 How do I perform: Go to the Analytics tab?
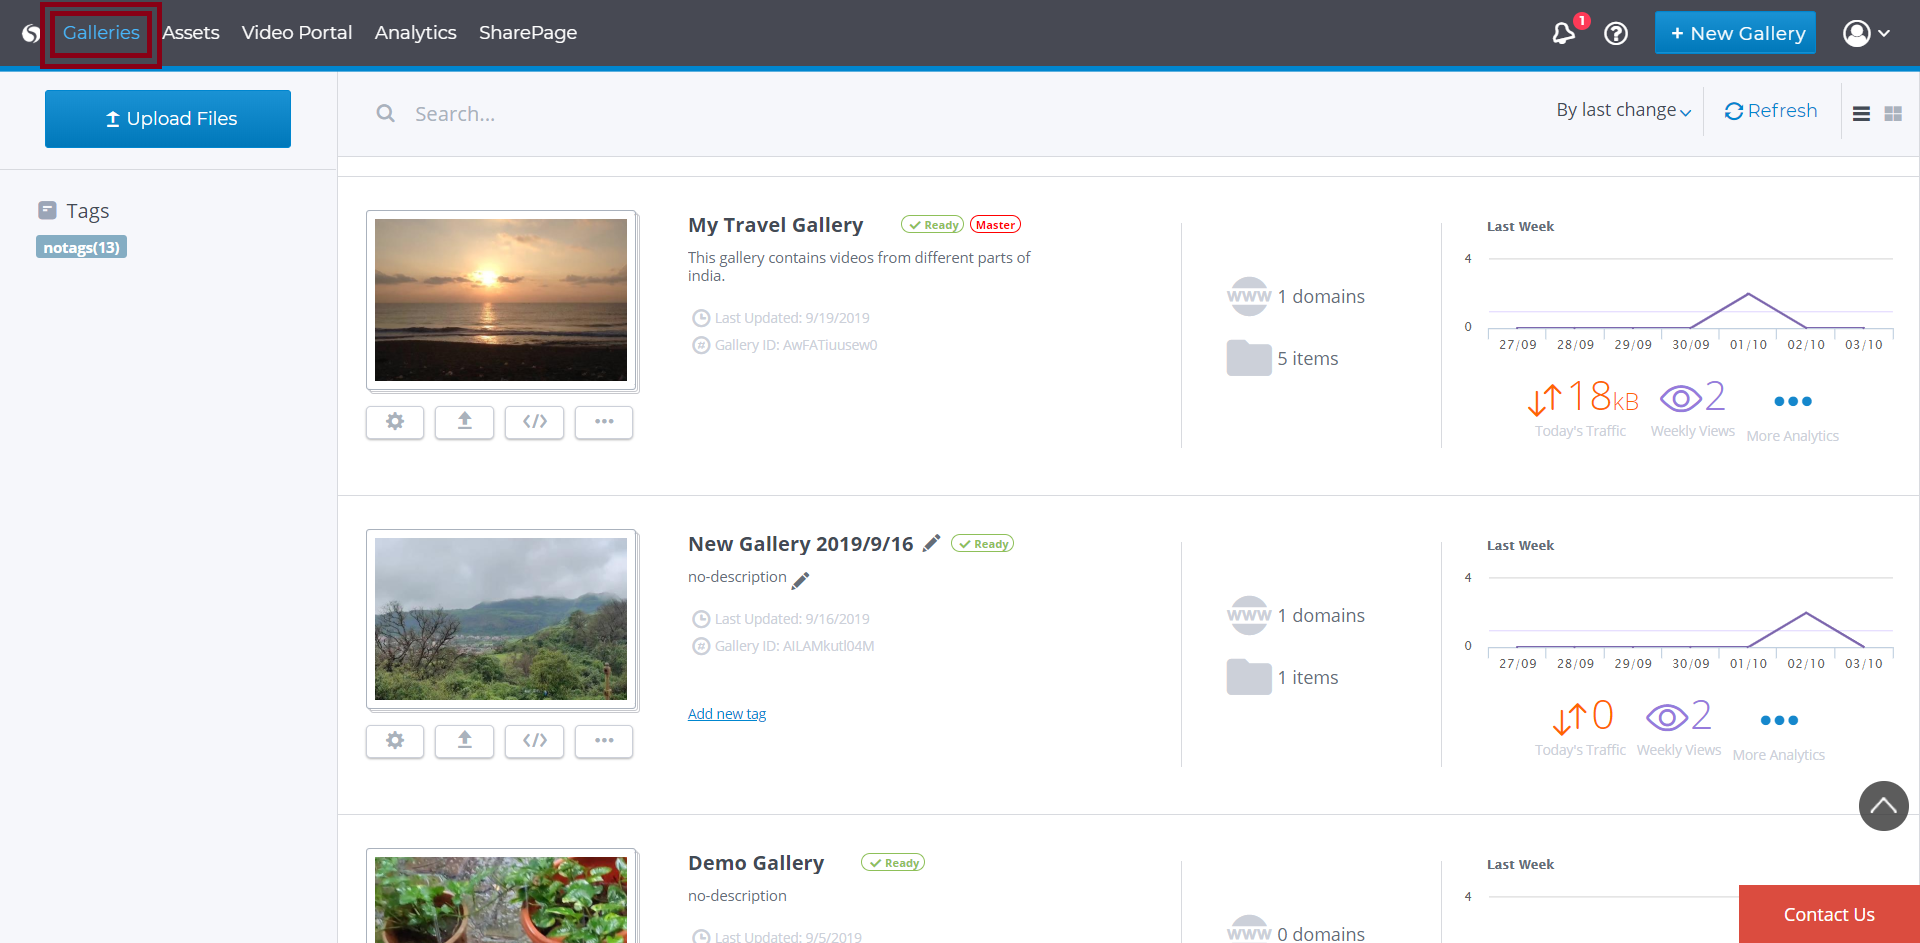(415, 33)
